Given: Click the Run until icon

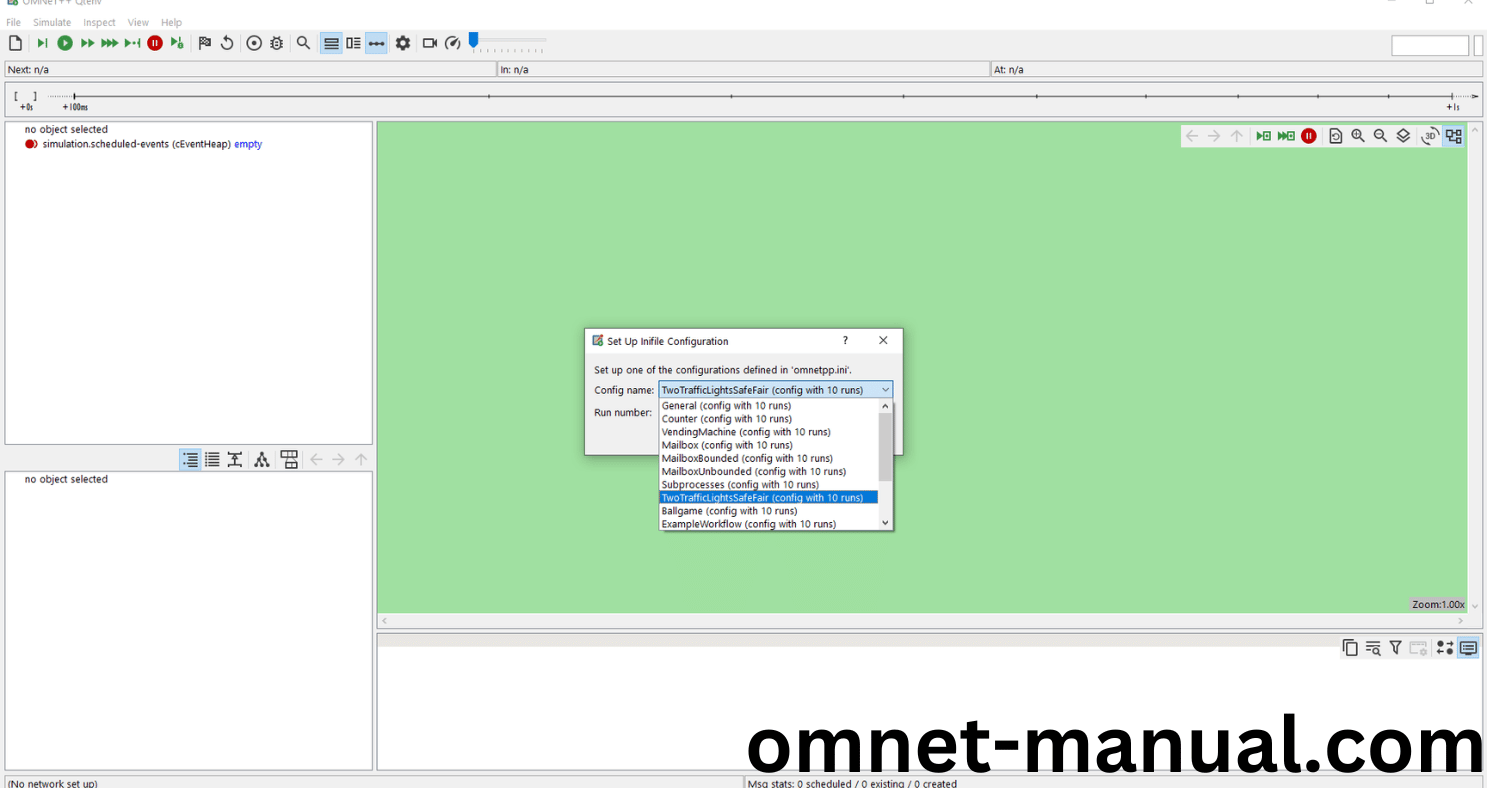Looking at the screenshot, I should click(x=133, y=43).
